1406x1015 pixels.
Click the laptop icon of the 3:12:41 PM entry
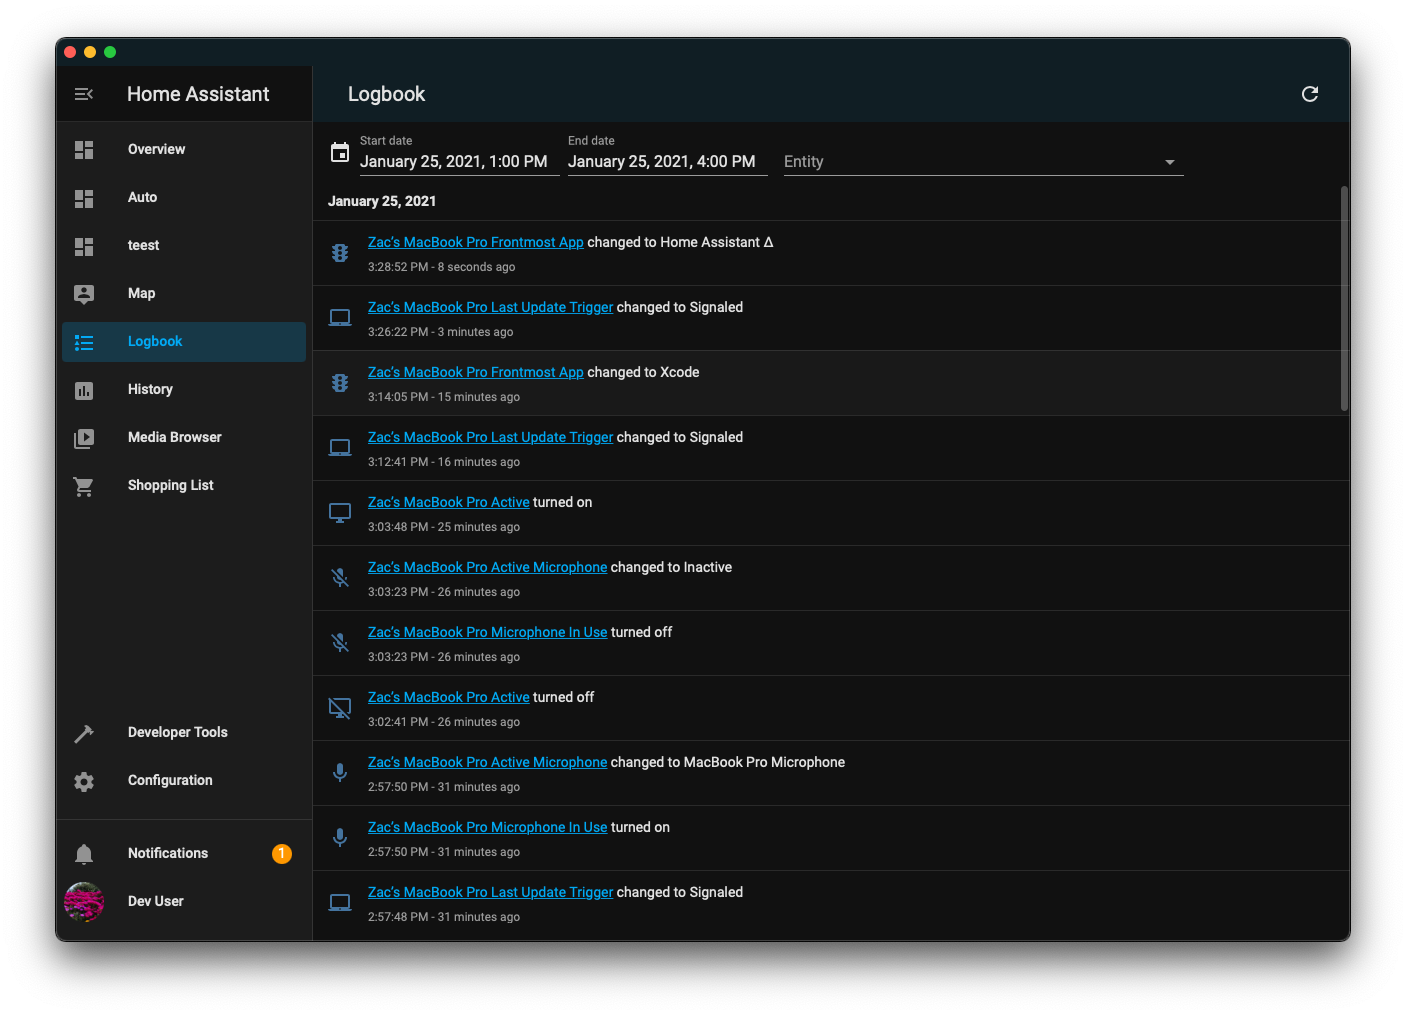[x=340, y=448]
